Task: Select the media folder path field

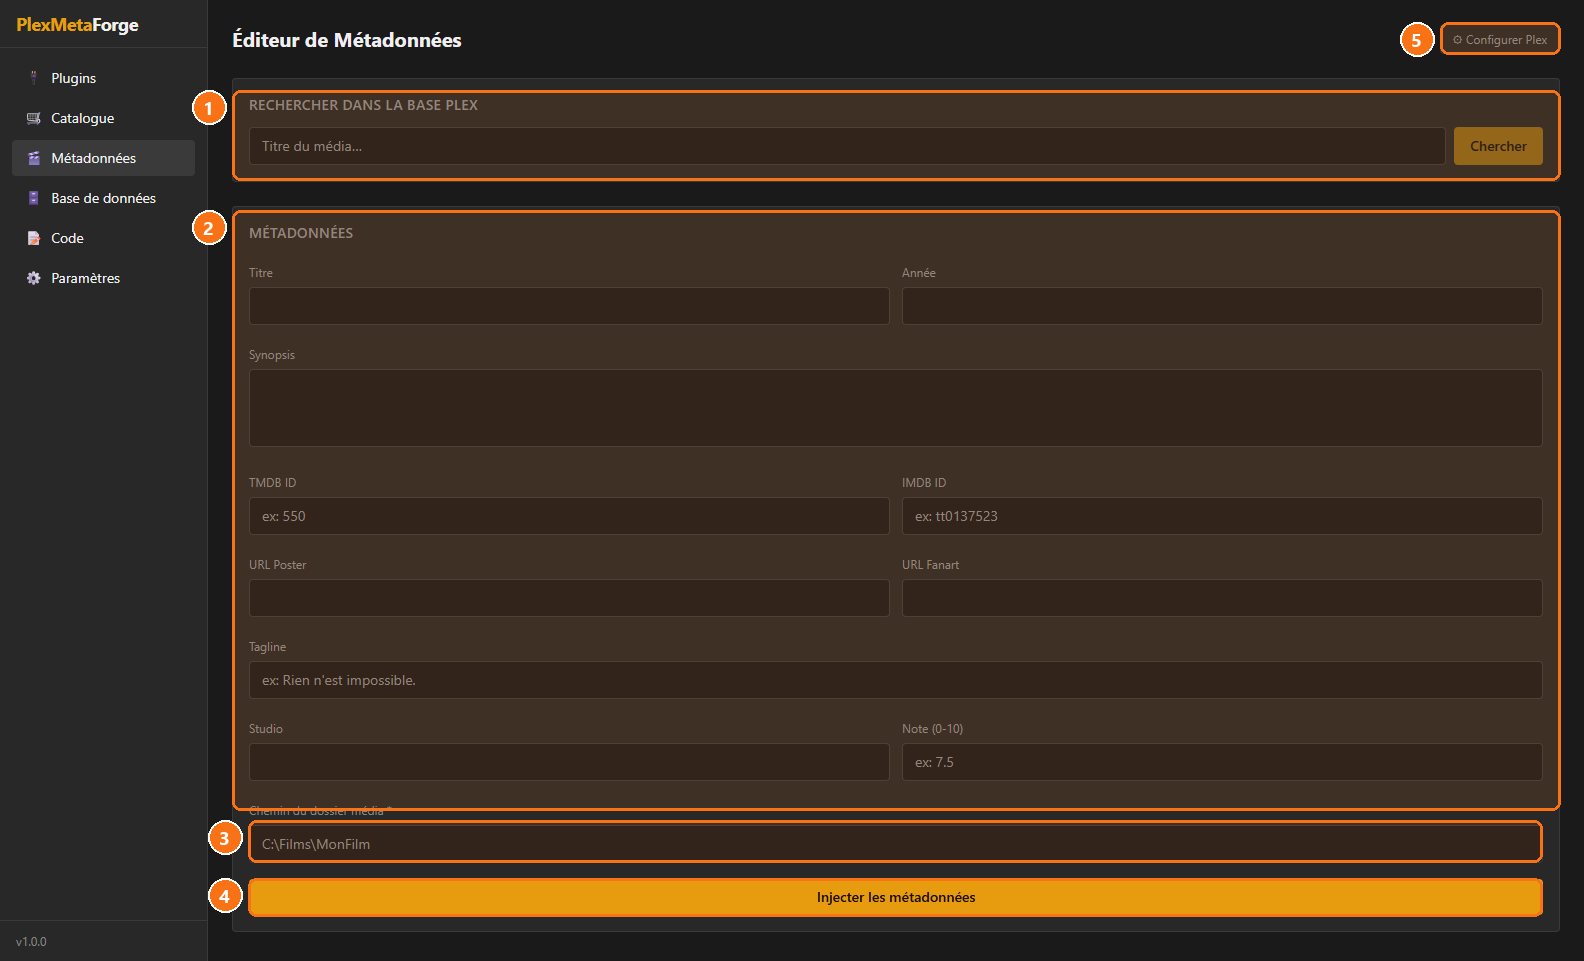Action: (896, 843)
